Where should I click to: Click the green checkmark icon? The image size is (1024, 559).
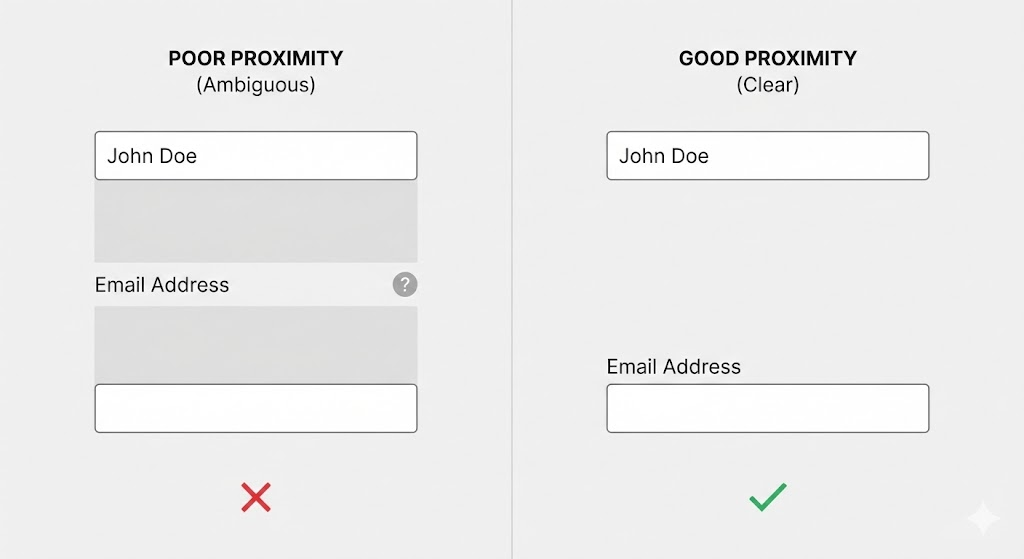coord(768,497)
